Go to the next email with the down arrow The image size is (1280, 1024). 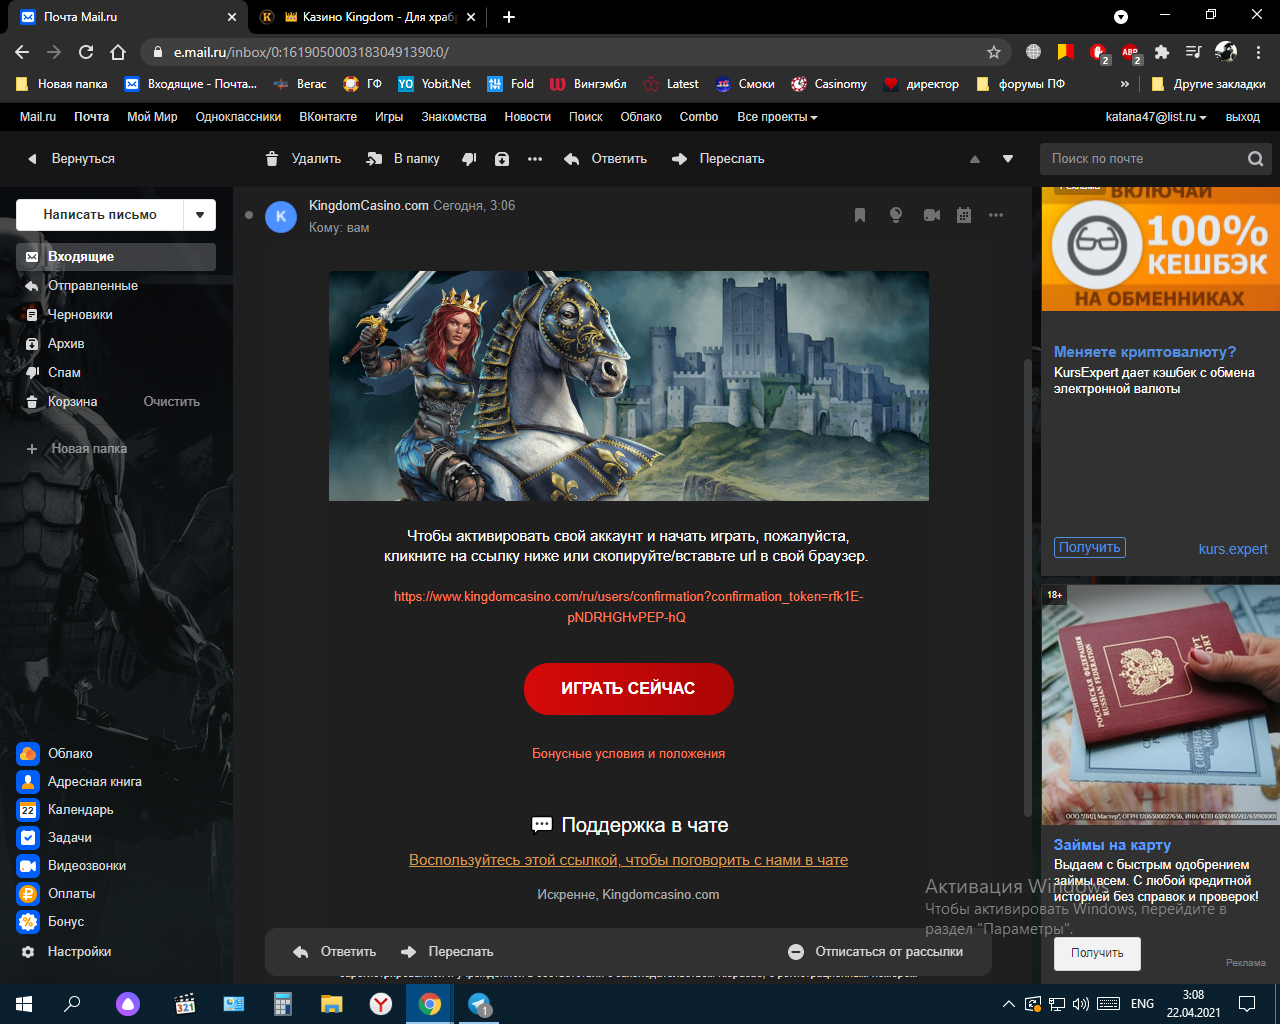pos(1008,159)
